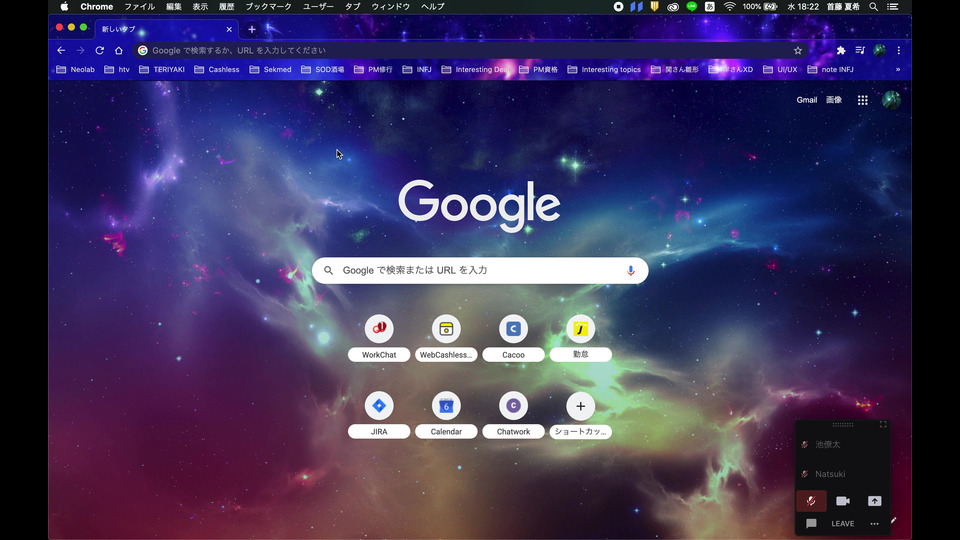Screen dimensions: 960x540
Task: Reload the current page
Action: [100, 51]
